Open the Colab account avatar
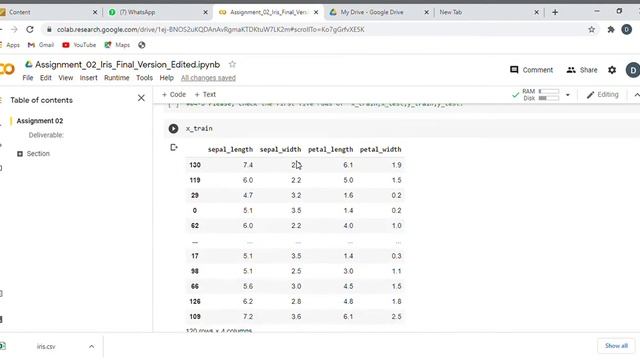640x360 pixels. (633, 70)
